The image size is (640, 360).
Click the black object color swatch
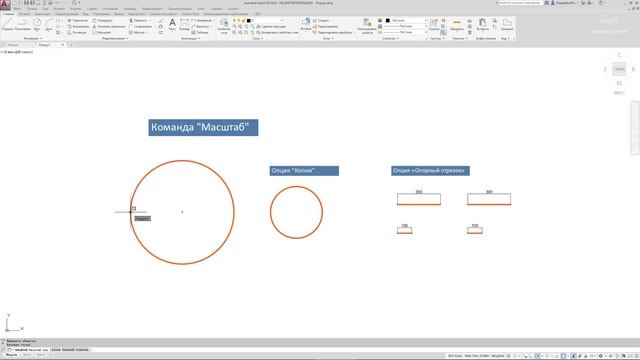point(388,20)
